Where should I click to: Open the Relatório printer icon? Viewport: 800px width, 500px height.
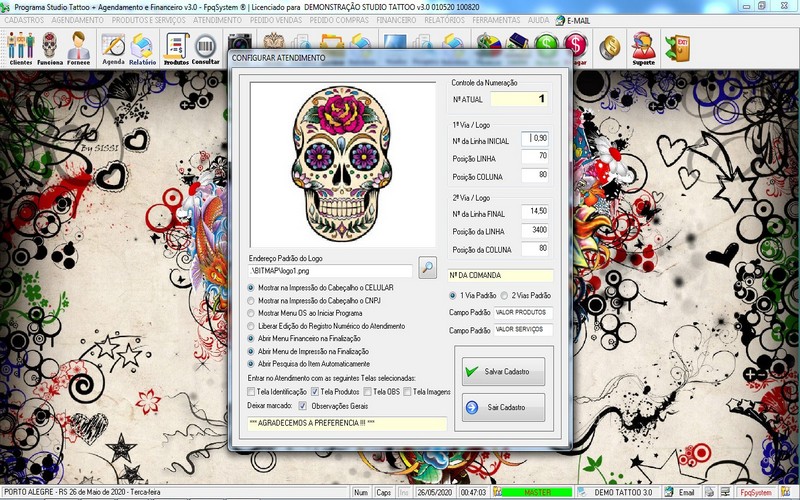pyautogui.click(x=142, y=48)
